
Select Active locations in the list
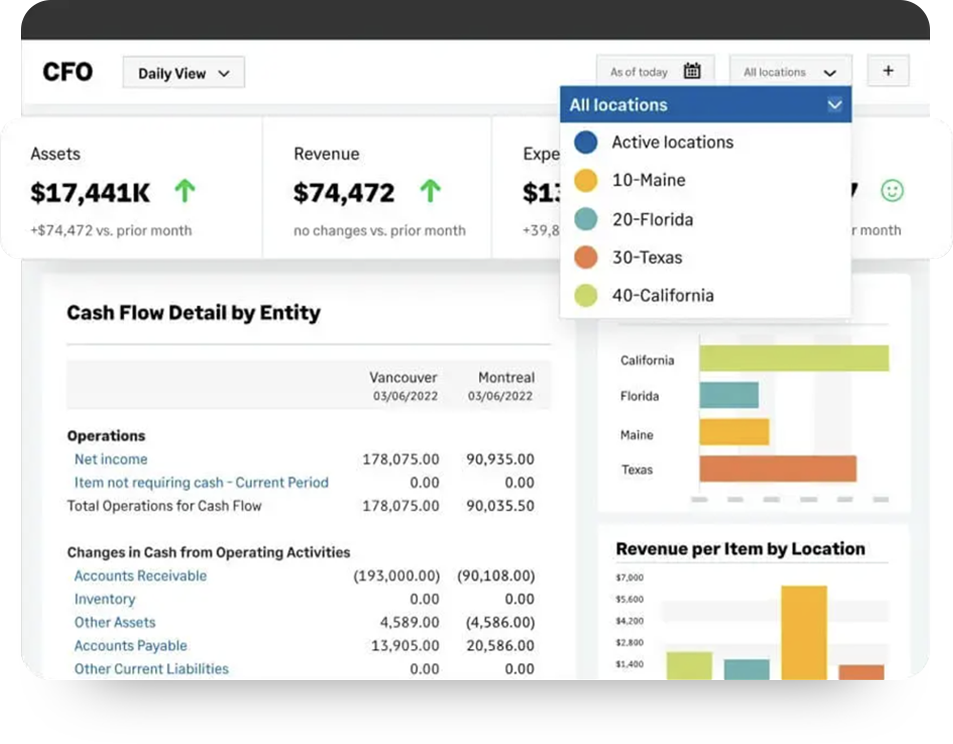672,142
